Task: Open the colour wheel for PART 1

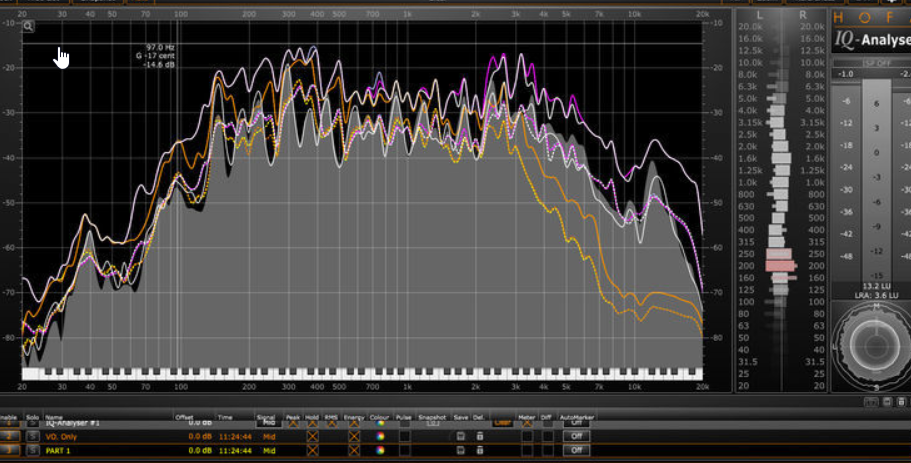Action: coord(380,450)
